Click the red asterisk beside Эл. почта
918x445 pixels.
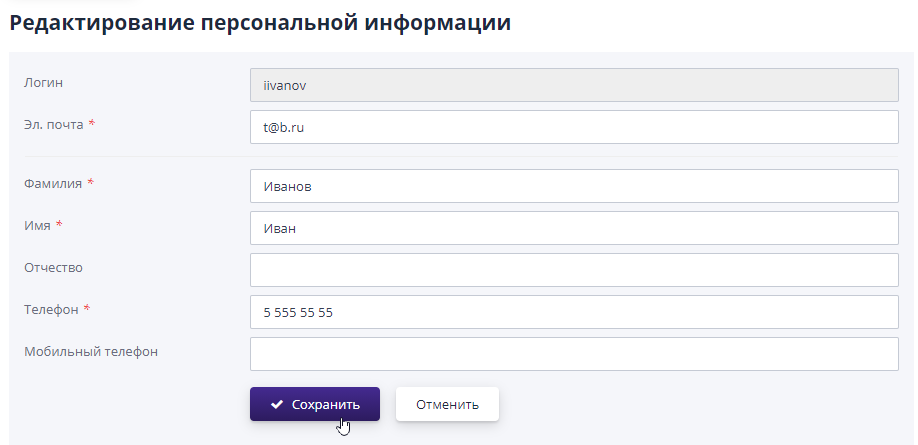tap(92, 123)
